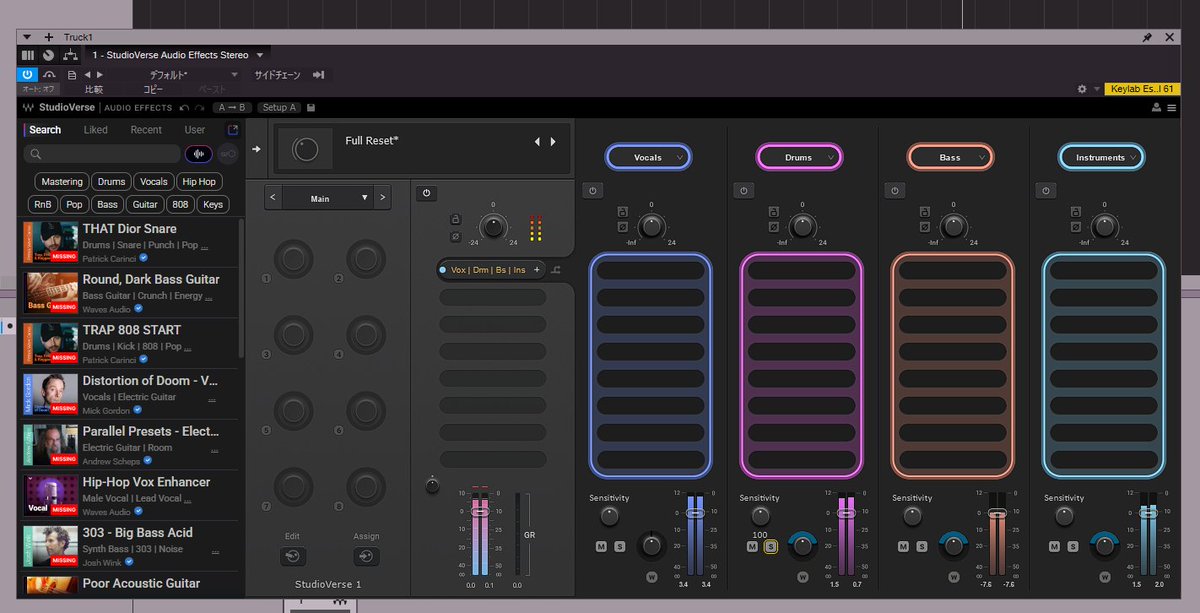This screenshot has height=613, width=1200.
Task: Click the next preset arrow beside Full Reset
Action: 553,142
